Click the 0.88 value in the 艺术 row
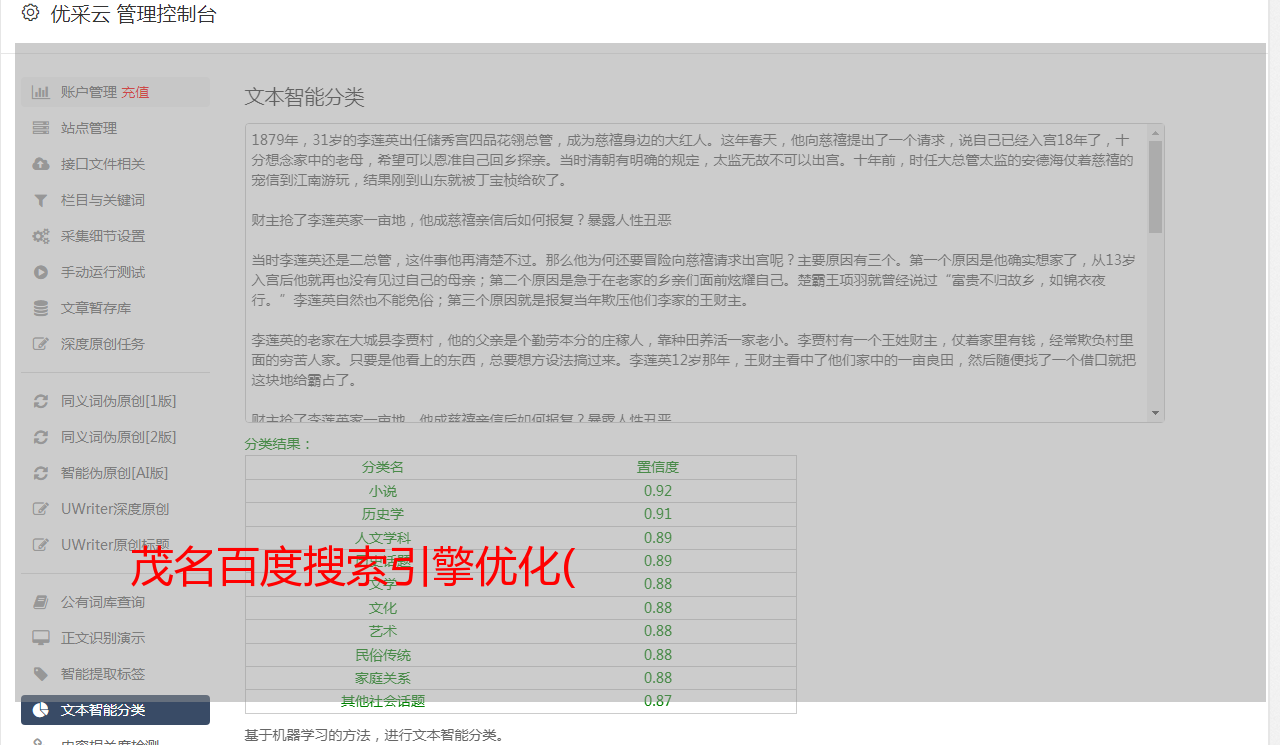 click(x=658, y=631)
